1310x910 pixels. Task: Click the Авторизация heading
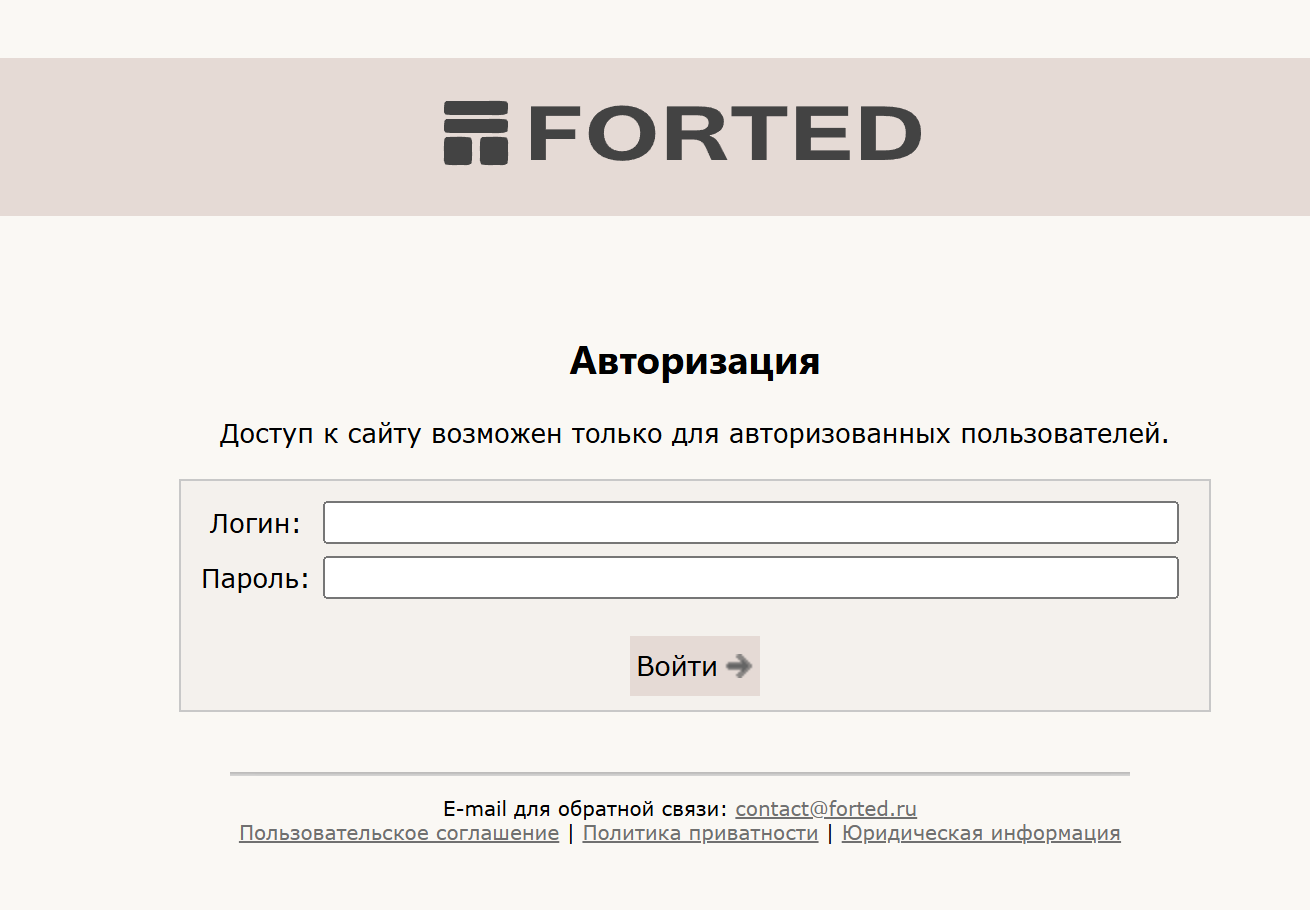(x=695, y=361)
